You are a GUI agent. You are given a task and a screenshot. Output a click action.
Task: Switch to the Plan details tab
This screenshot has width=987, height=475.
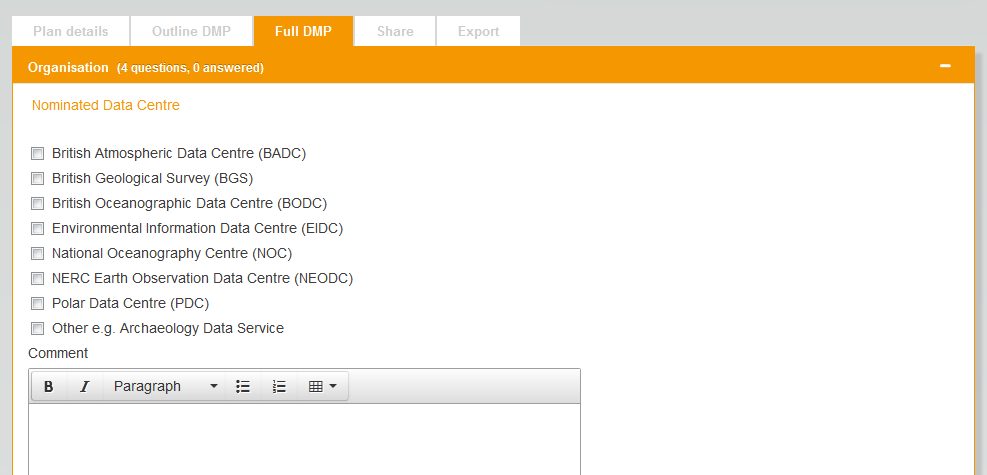70,31
